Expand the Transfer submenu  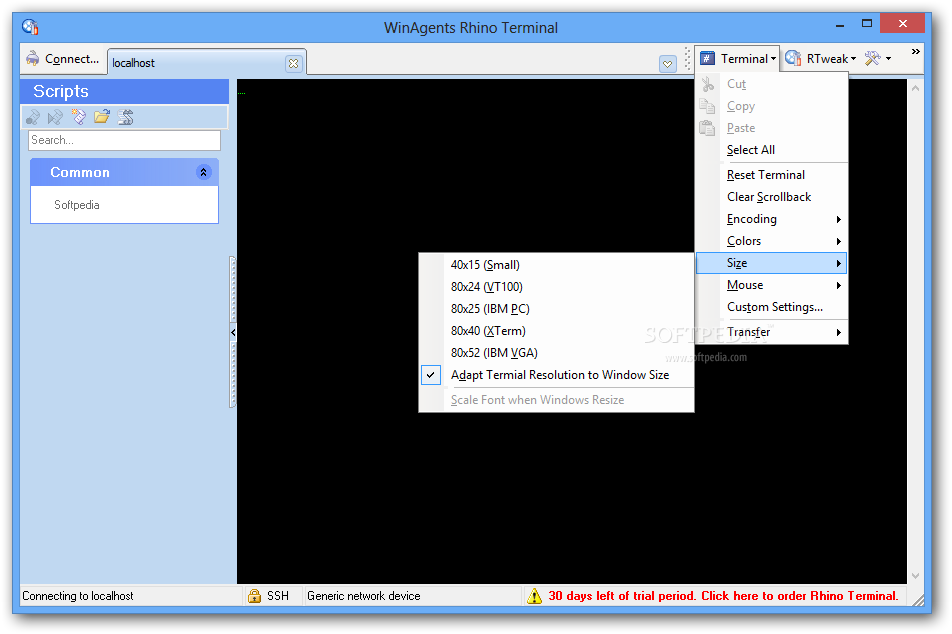[x=771, y=332]
